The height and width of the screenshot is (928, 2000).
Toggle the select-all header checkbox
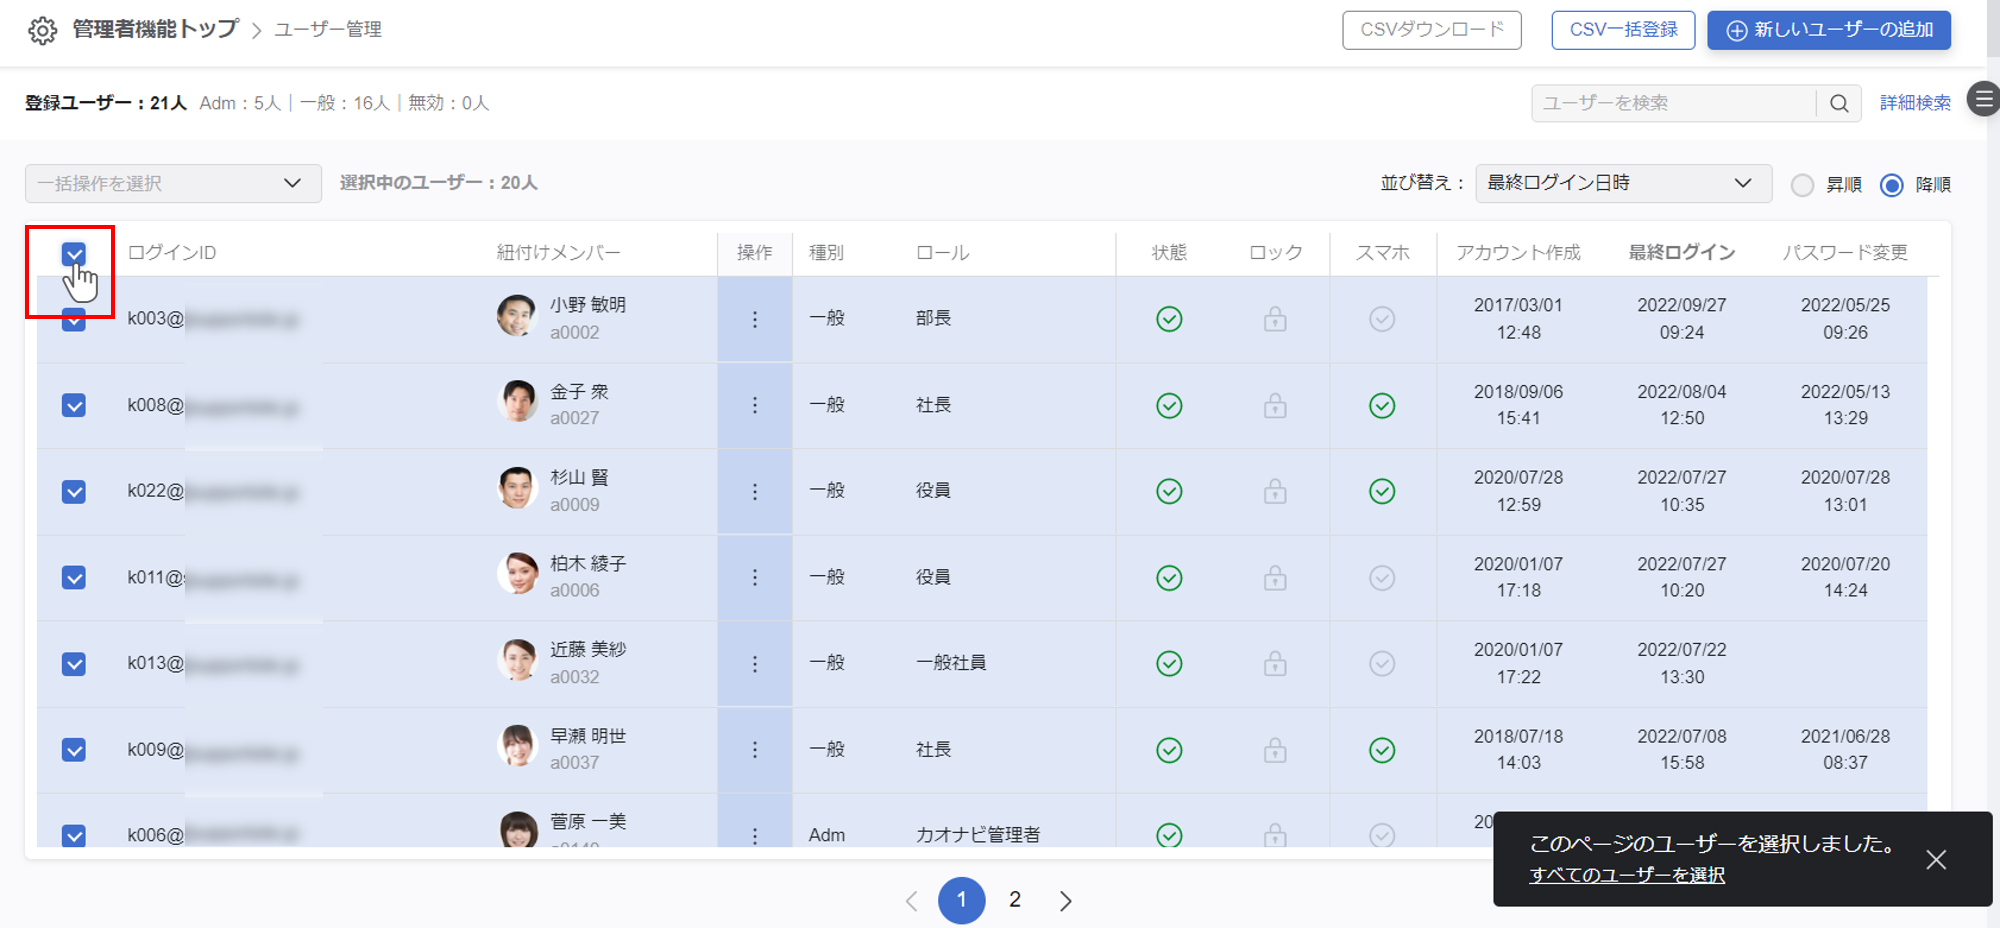73,254
